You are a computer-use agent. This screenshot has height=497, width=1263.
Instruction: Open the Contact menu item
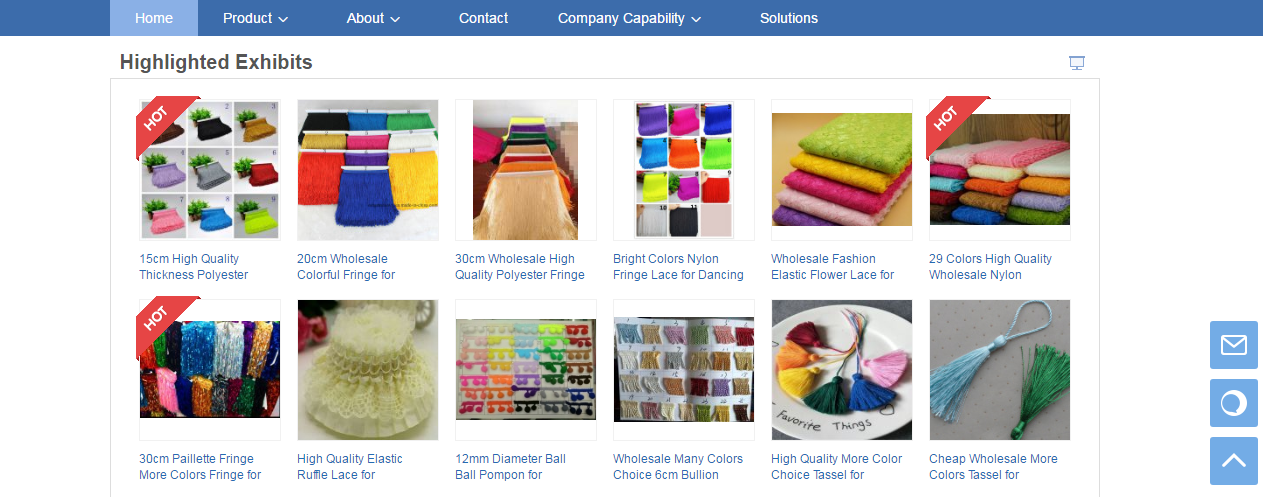click(x=483, y=18)
